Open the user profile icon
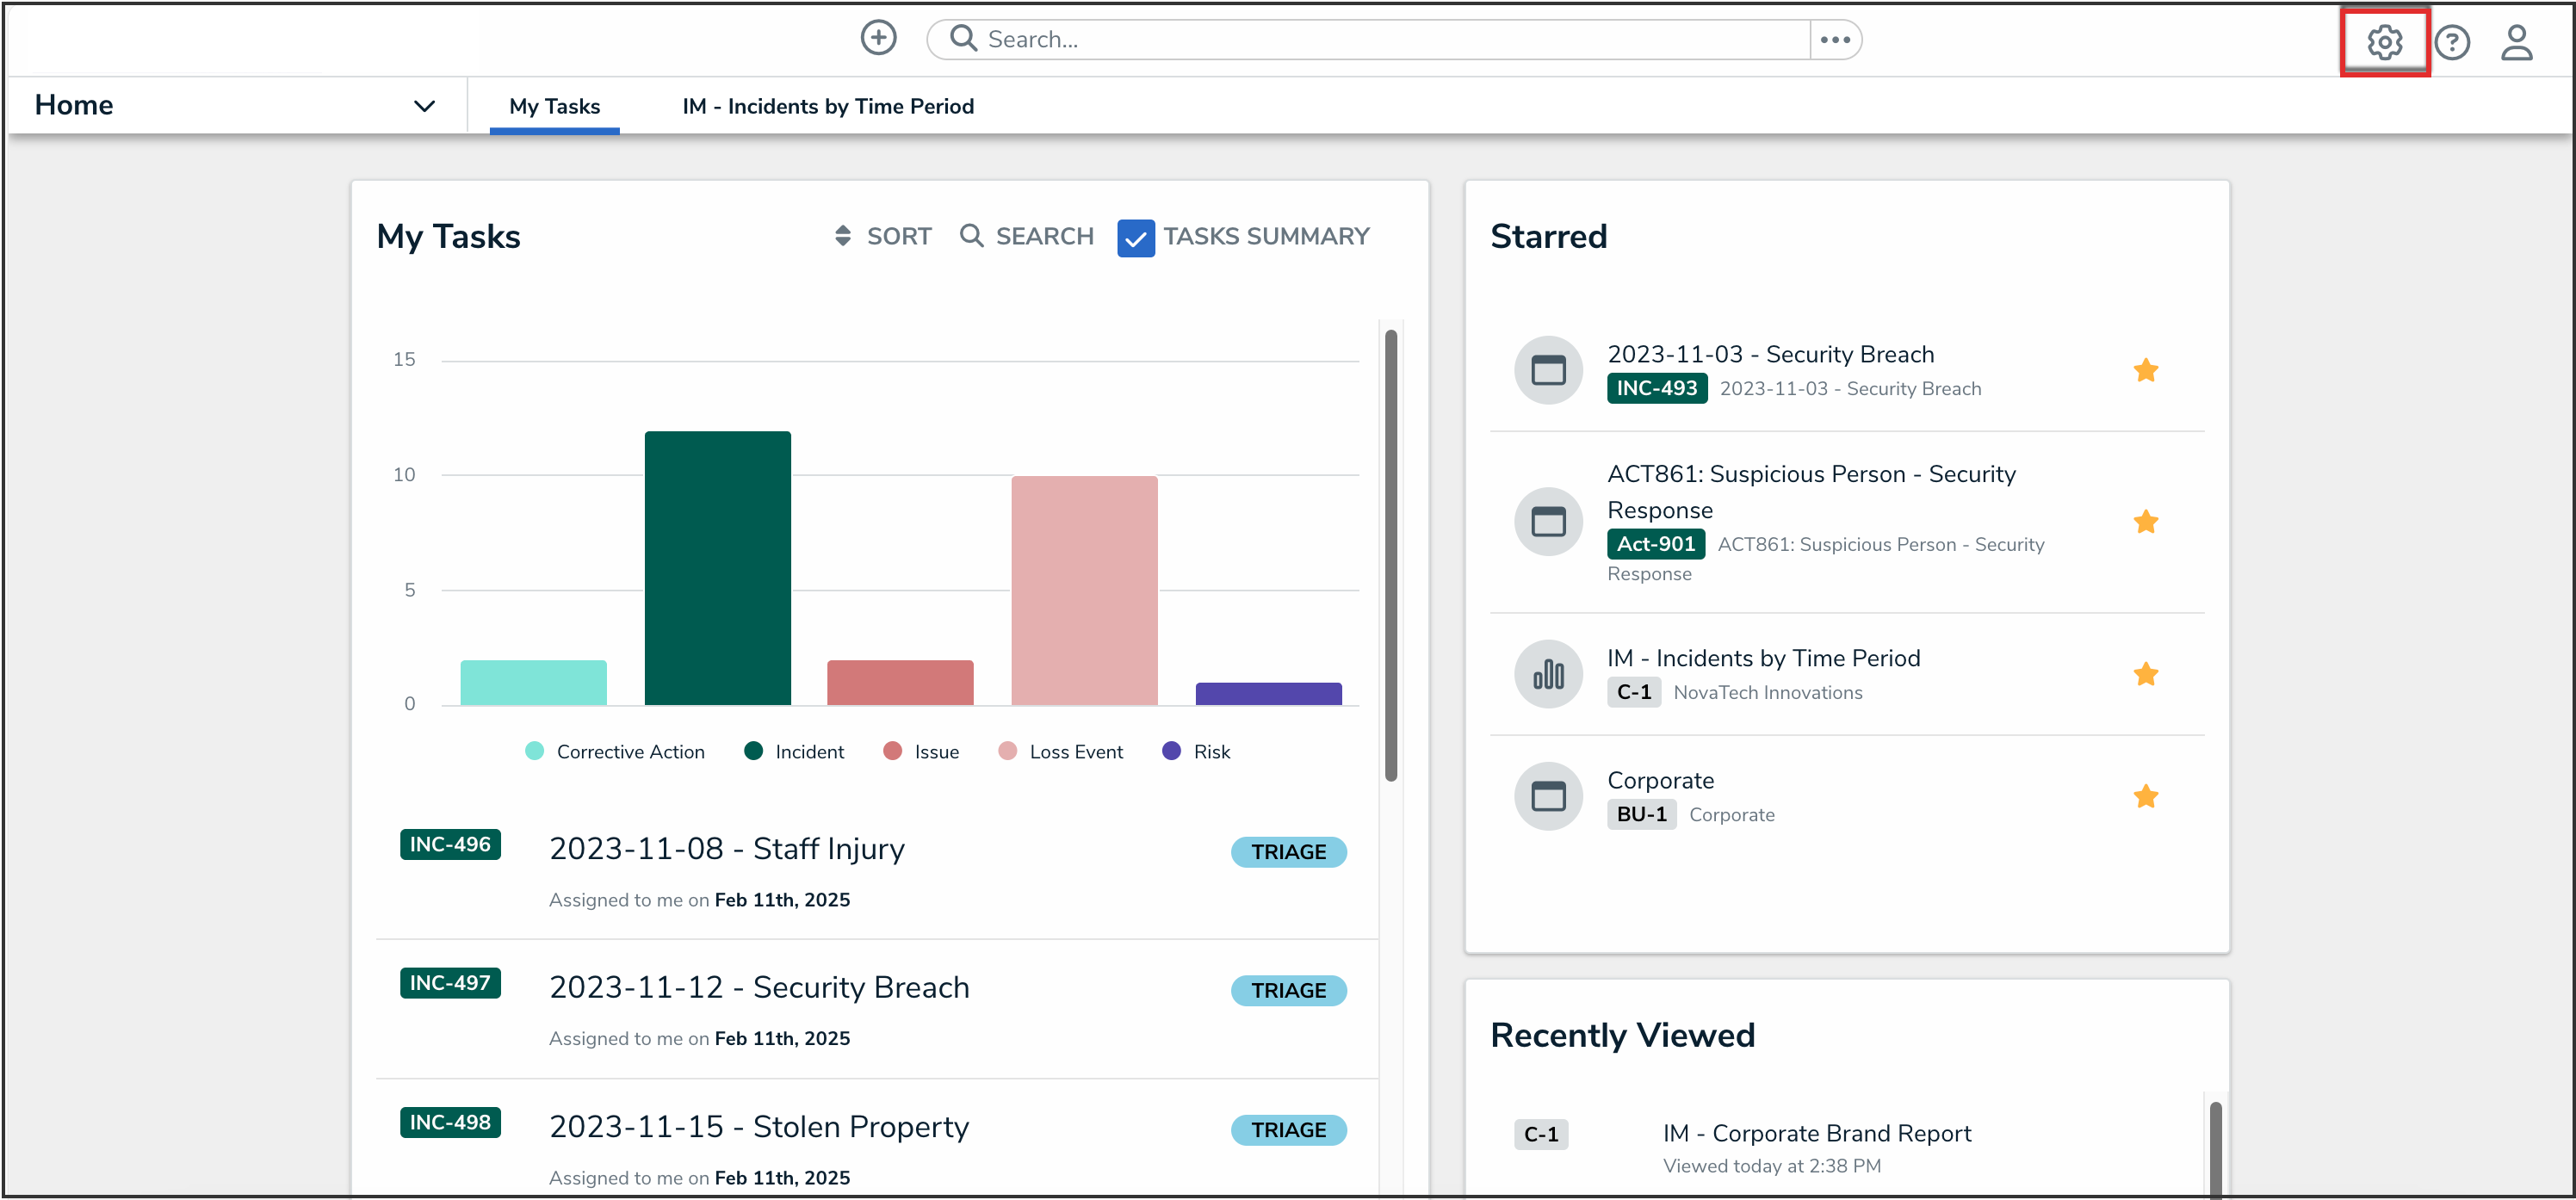 click(x=2516, y=42)
